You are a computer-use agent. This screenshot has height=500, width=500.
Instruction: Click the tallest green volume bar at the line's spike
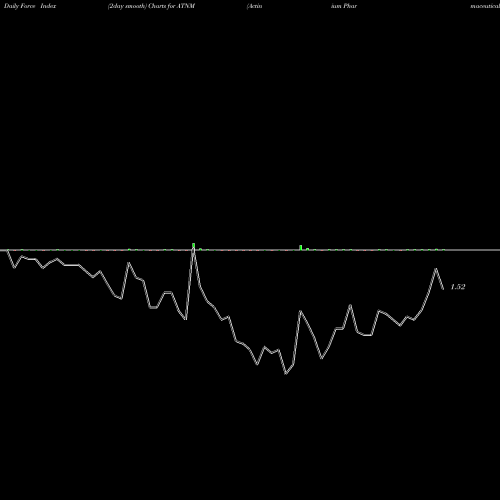tap(193, 246)
